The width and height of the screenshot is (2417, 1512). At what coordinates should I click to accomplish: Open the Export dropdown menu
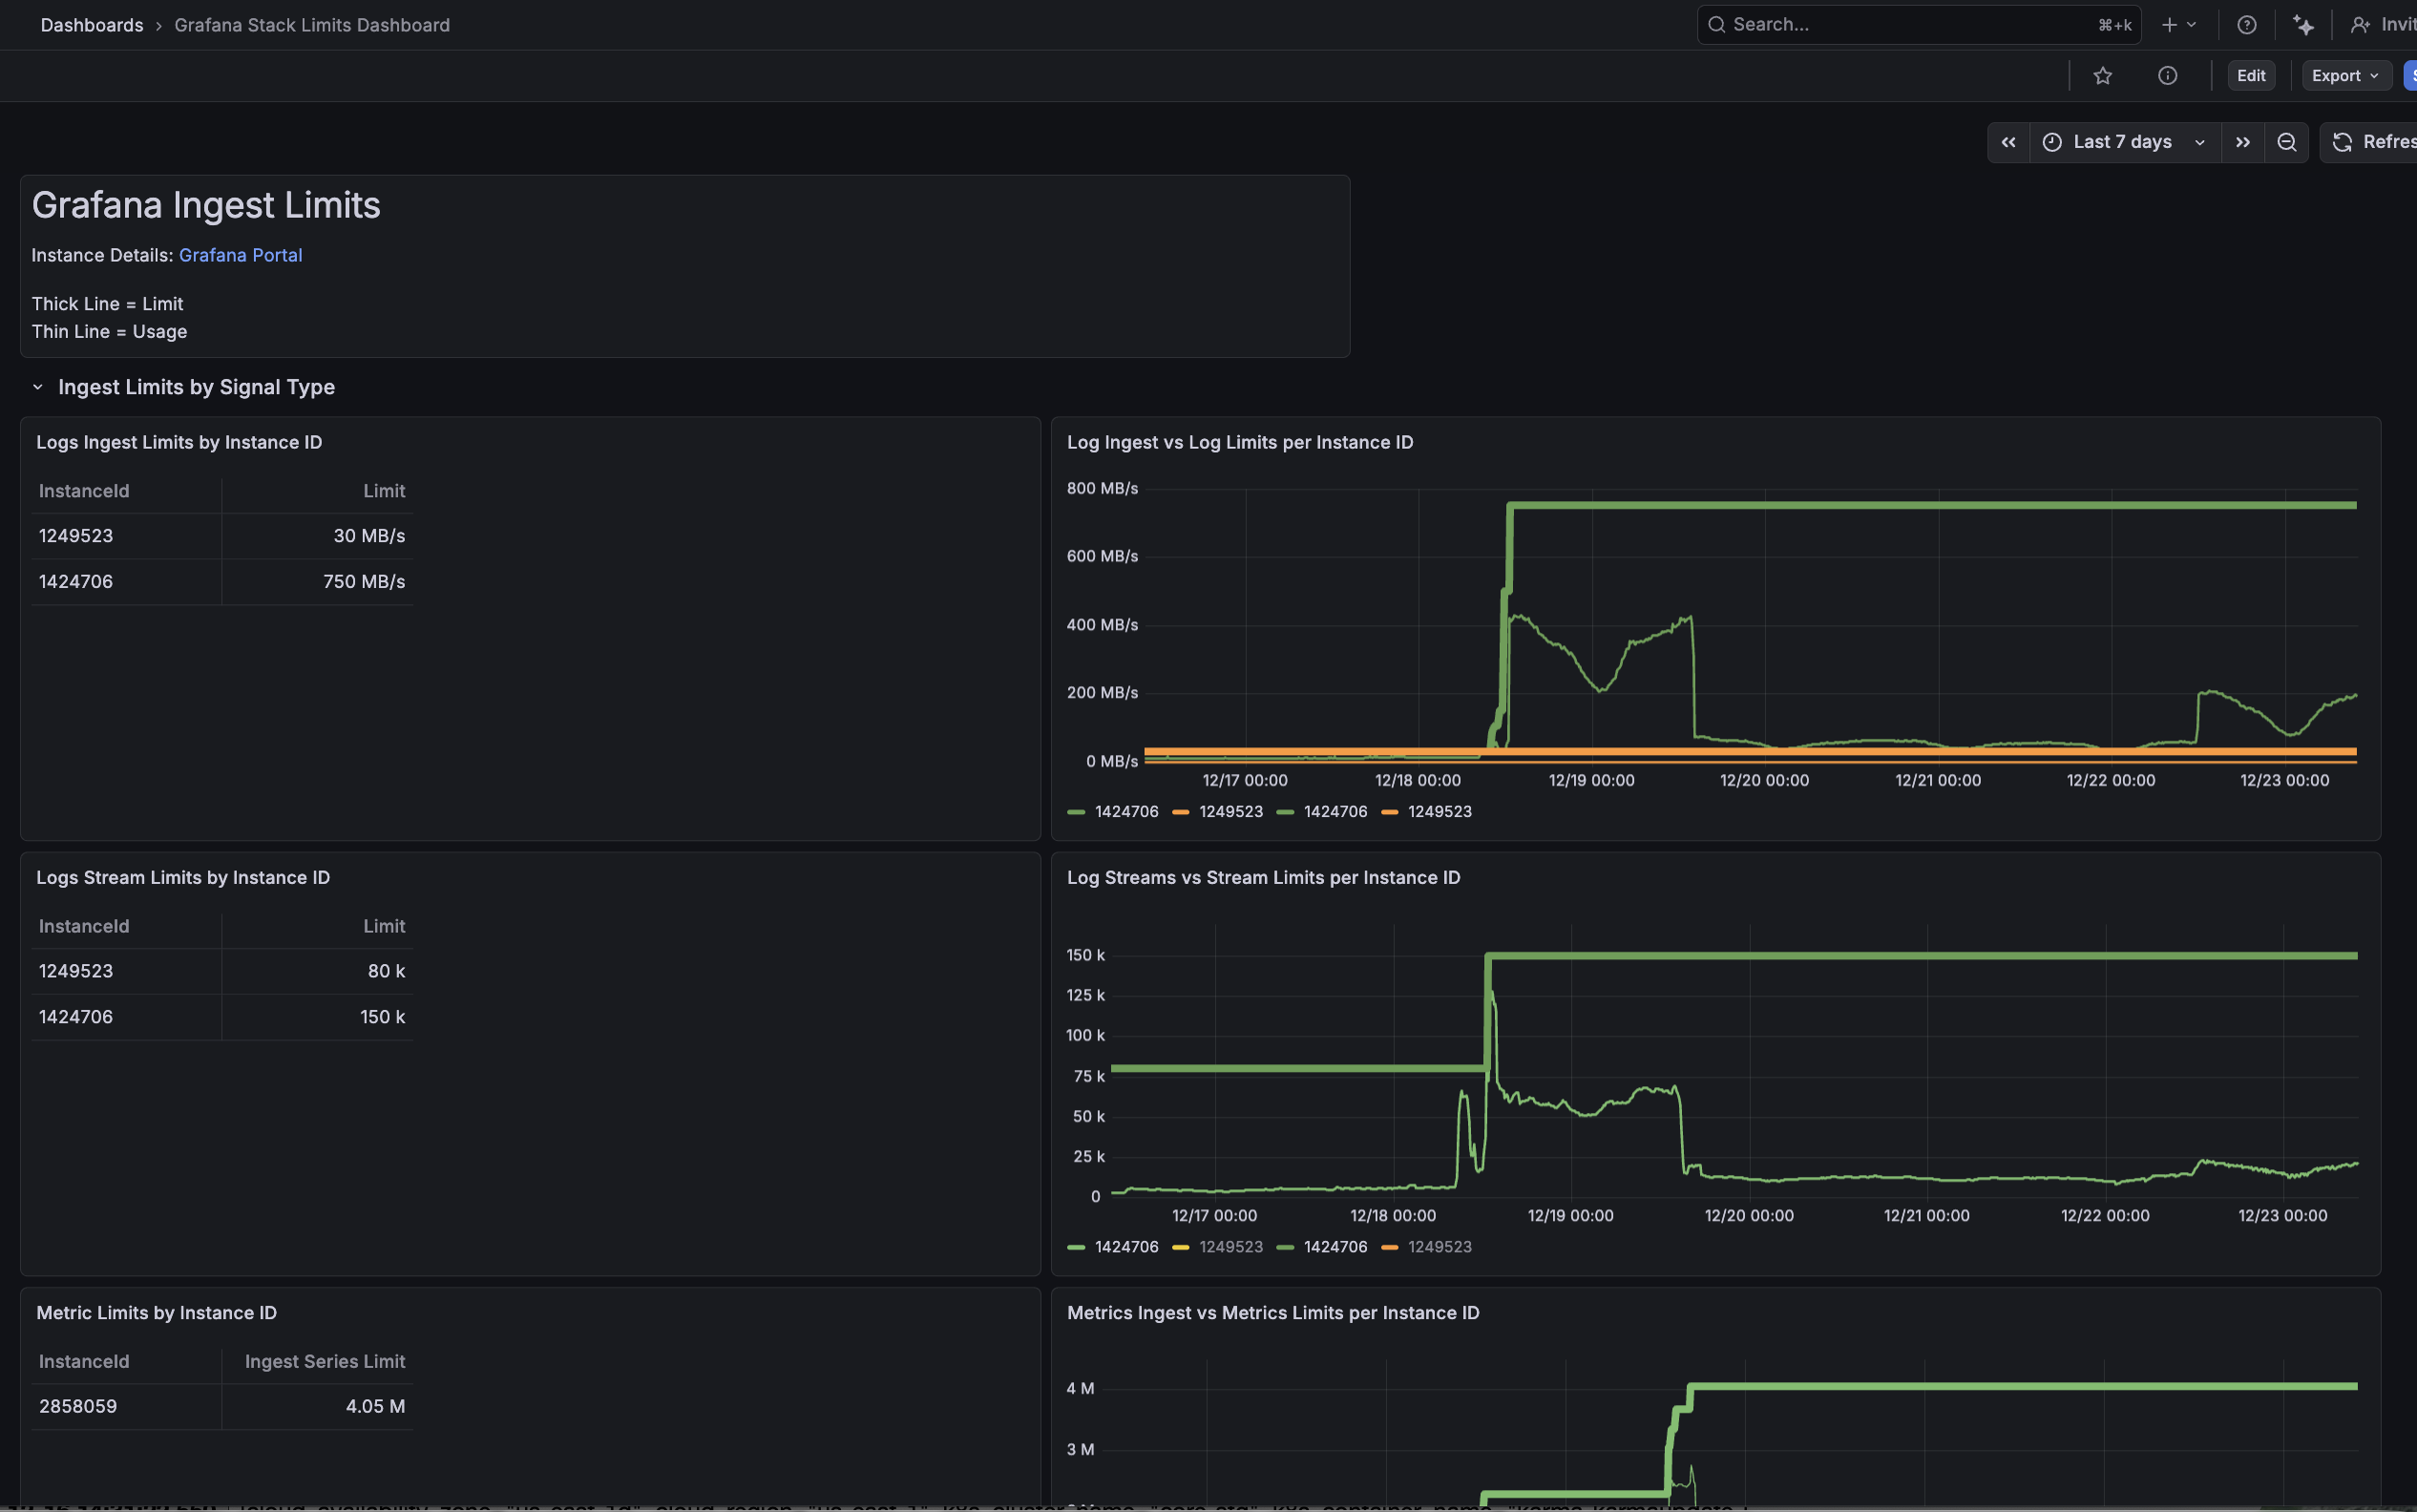point(2345,76)
